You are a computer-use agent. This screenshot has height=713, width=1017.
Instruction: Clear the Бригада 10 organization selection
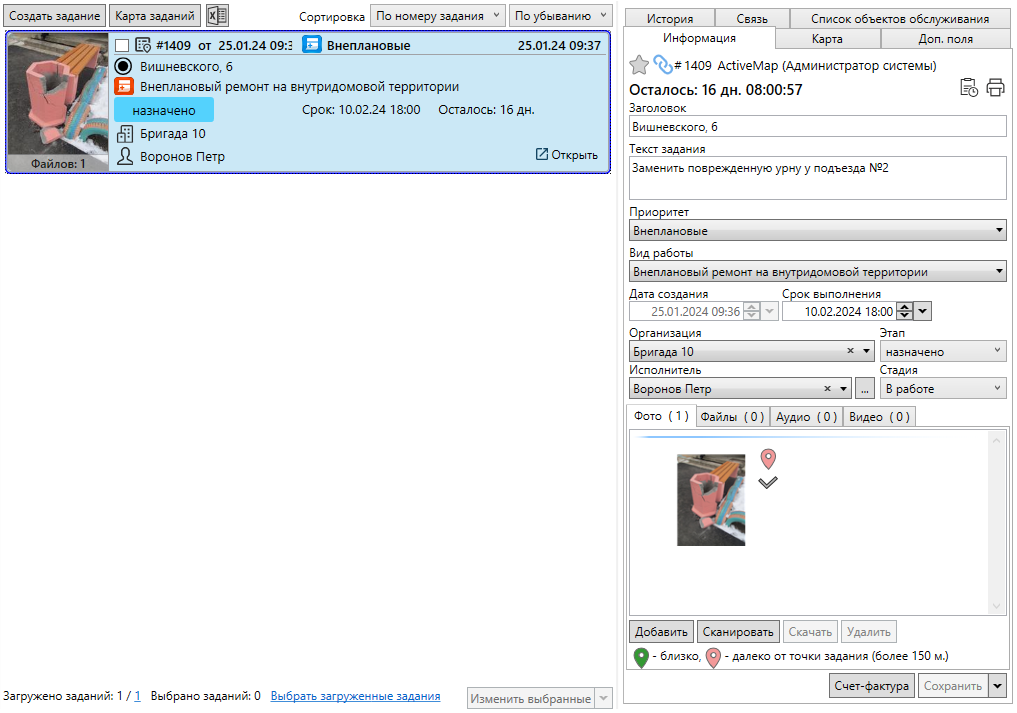pos(850,352)
